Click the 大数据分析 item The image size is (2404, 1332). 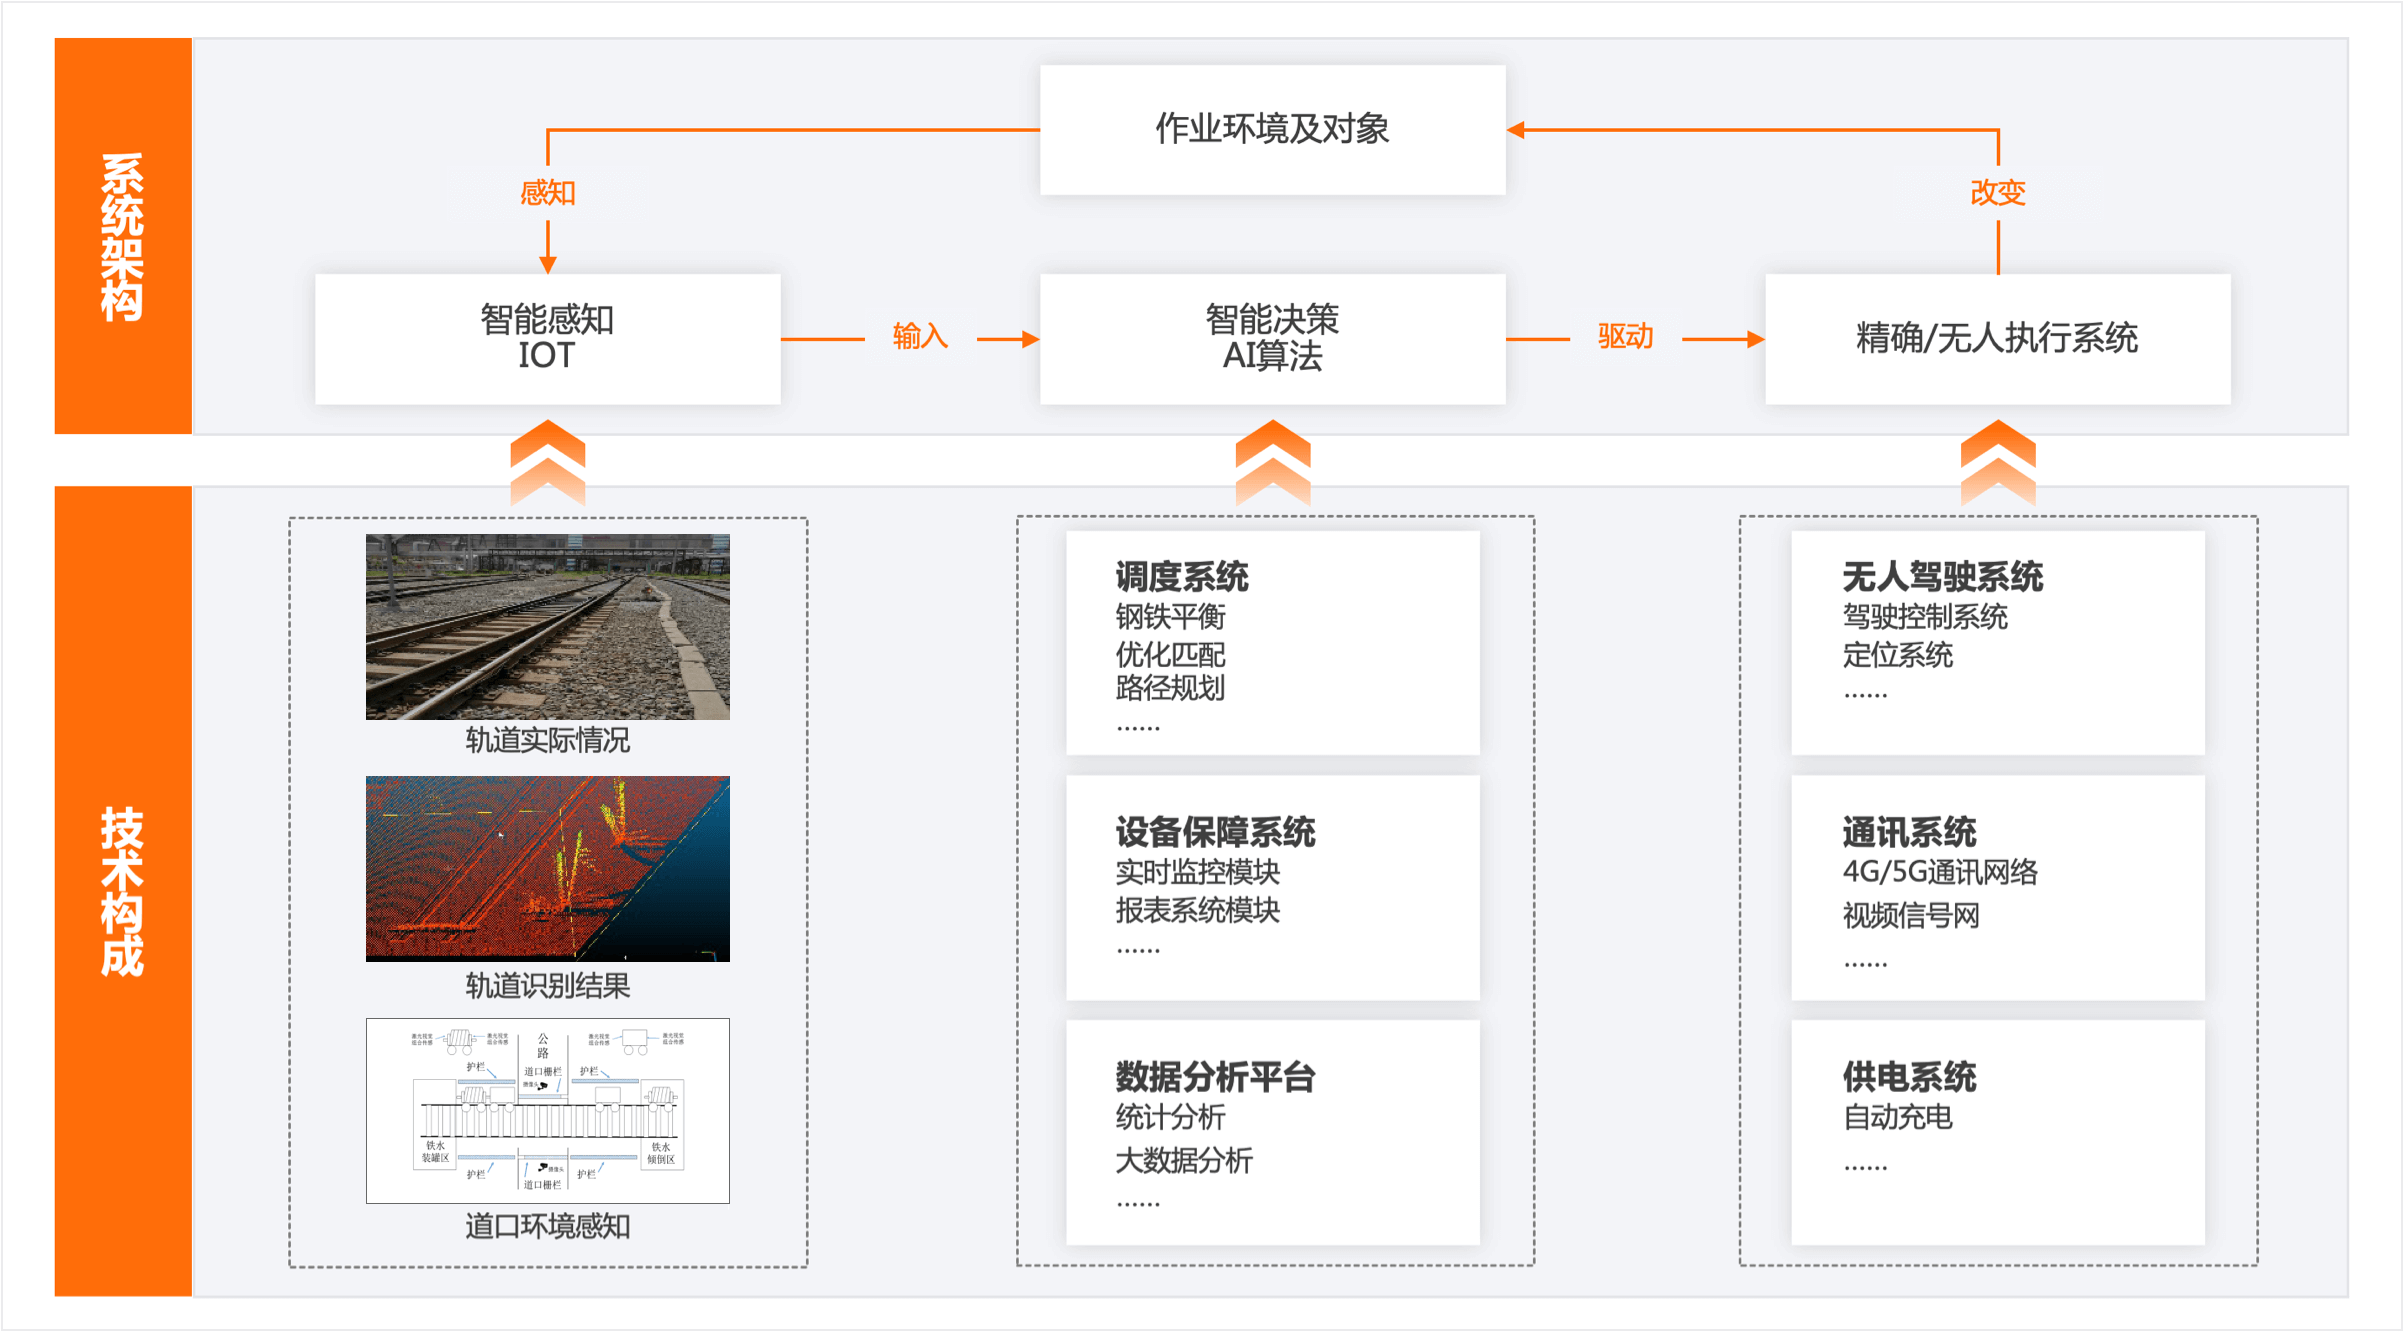click(1183, 1161)
